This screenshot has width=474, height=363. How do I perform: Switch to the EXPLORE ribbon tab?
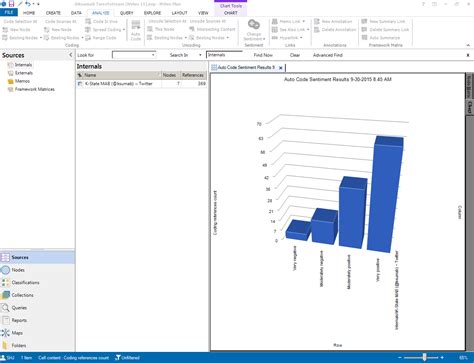(152, 13)
